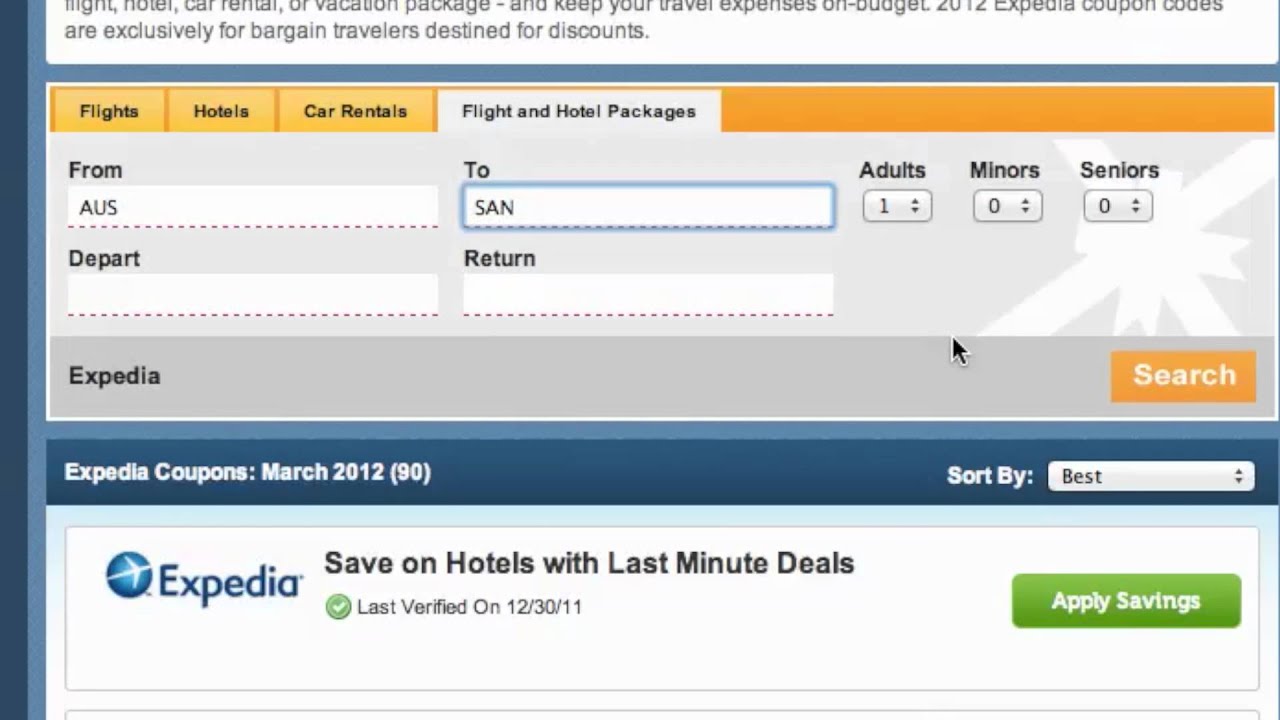
Task: Open the Flight and Hotel Packages tab
Action: [x=578, y=111]
